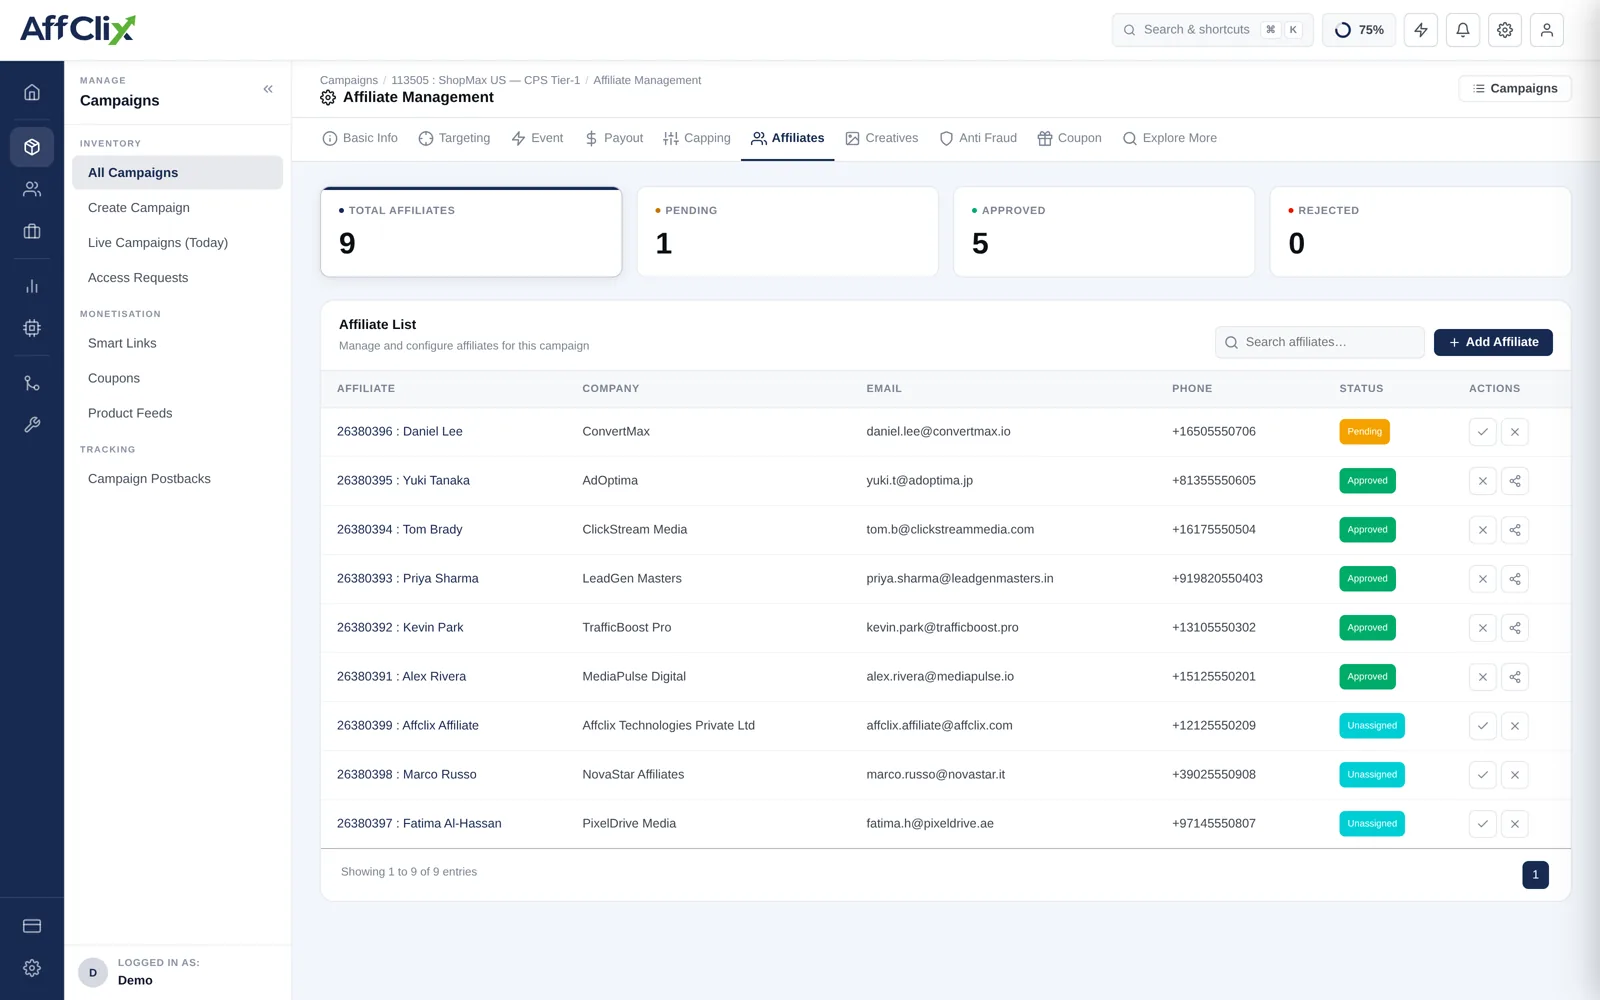Go to Create Campaign in the sidebar
The width and height of the screenshot is (1600, 1000).
(178, 208)
